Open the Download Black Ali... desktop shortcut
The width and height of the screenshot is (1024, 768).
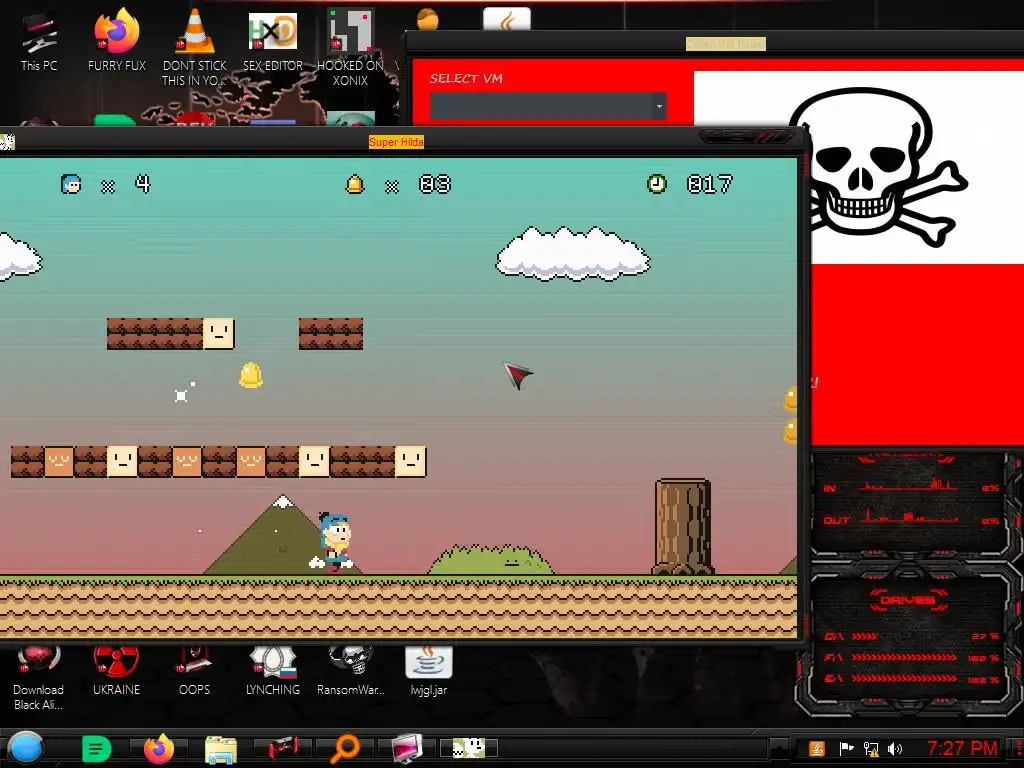point(39,678)
